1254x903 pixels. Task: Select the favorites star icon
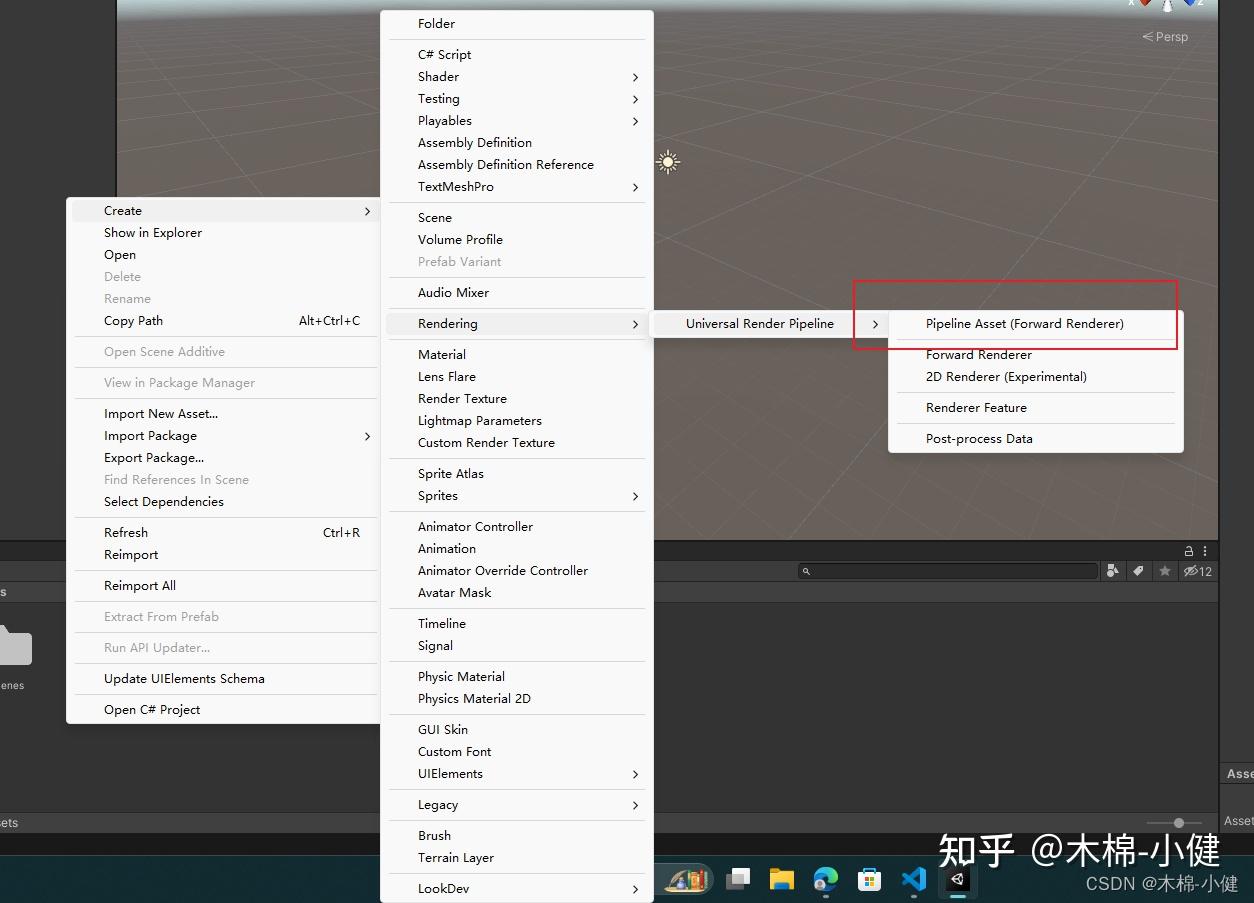[1165, 571]
